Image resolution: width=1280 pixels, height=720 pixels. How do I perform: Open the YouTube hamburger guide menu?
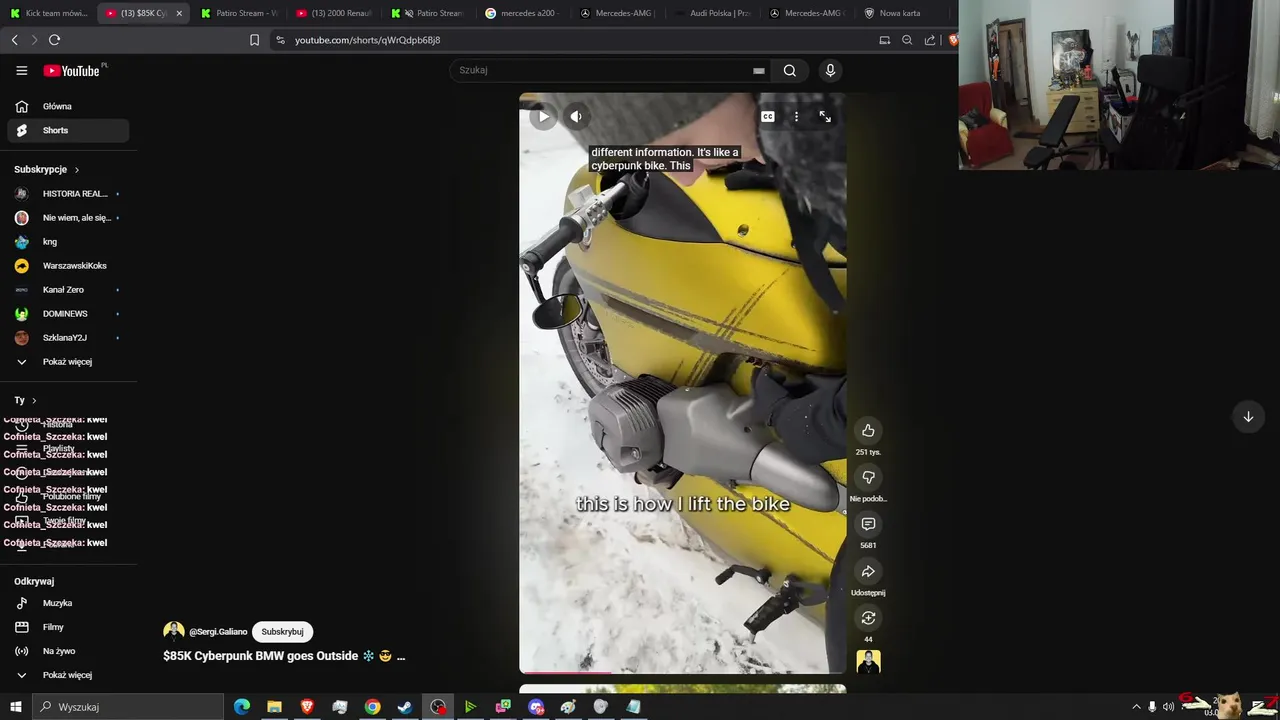[x=21, y=70]
